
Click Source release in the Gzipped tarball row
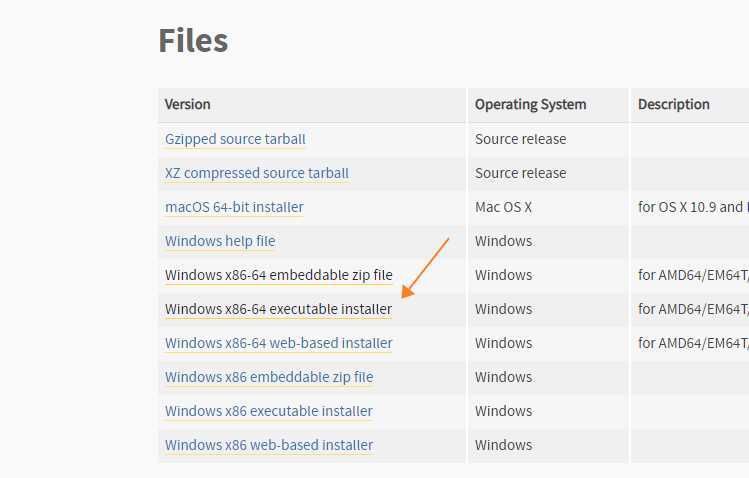520,139
